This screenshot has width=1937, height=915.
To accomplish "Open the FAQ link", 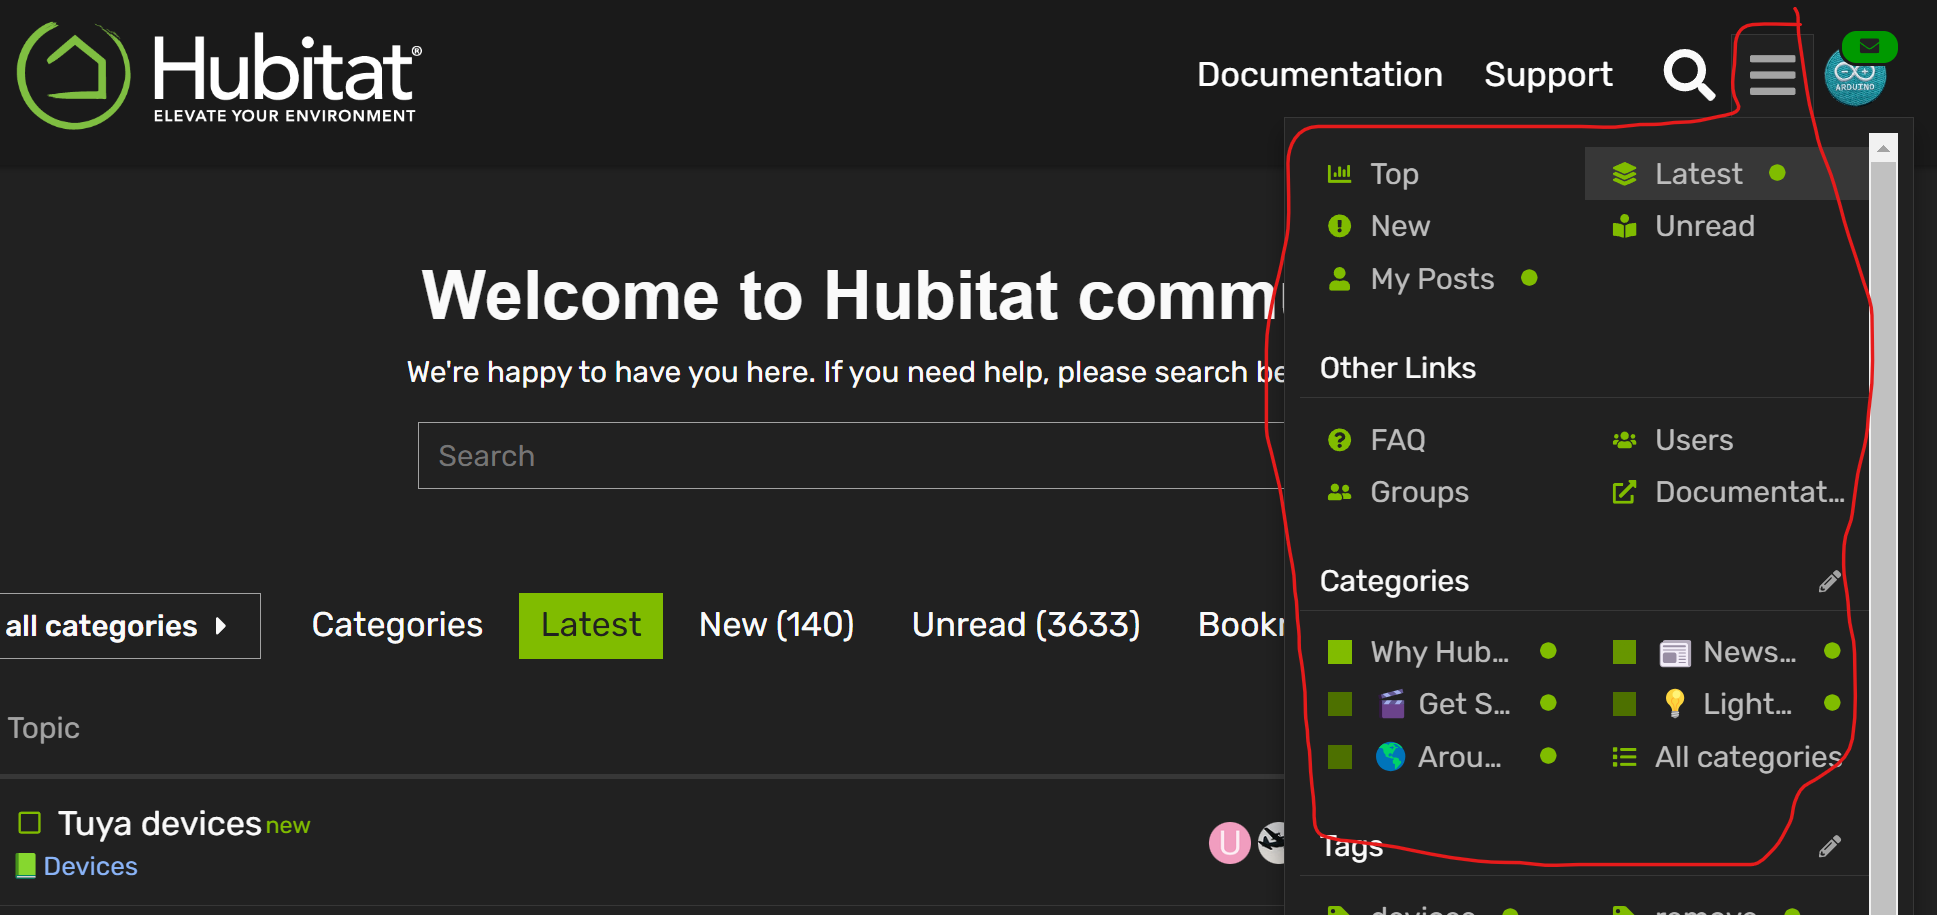I will click(1375, 440).
